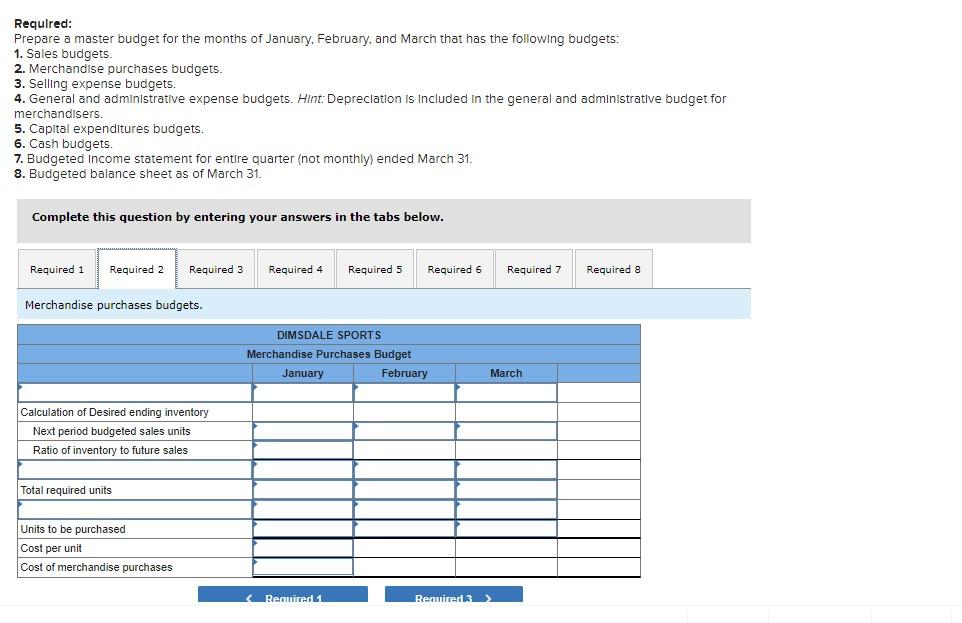Open the blank label dropdown above Calculation of Desired ending inventory
Viewport: 962px width, 623px height.
tap(135, 392)
